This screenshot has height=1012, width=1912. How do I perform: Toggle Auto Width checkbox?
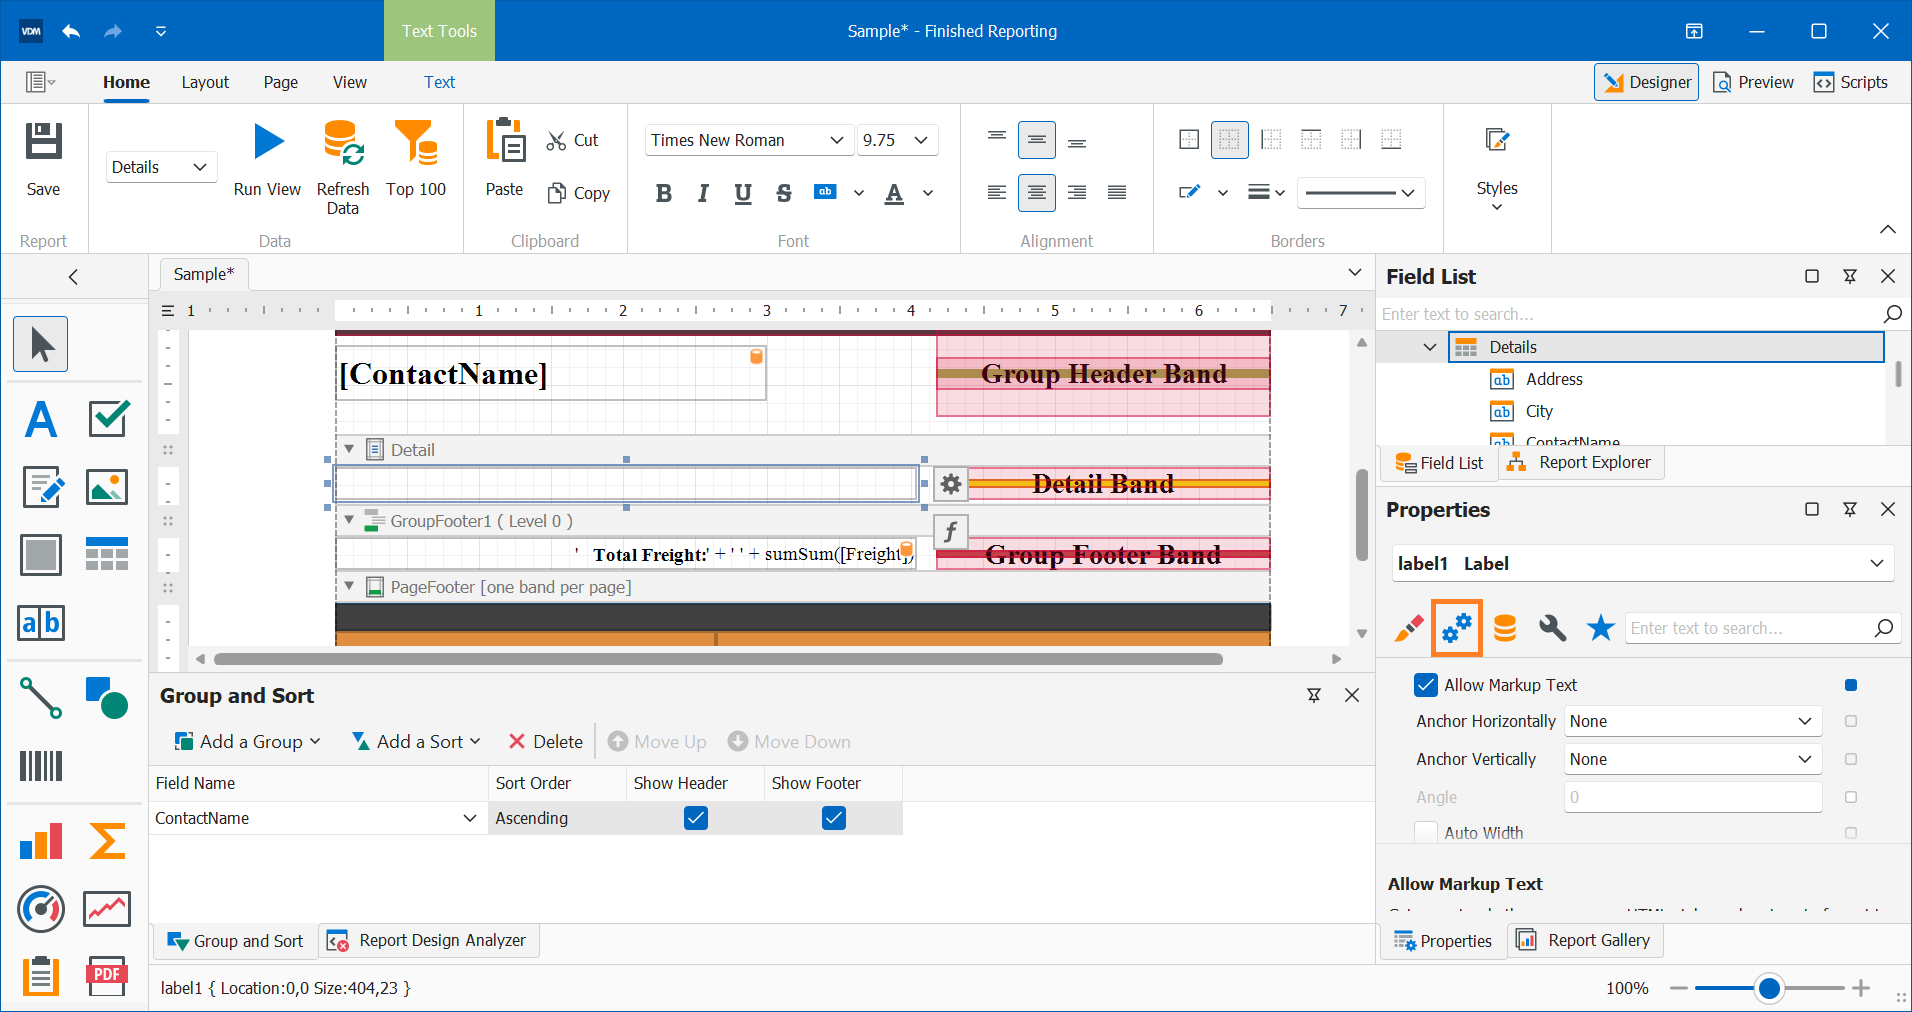1426,833
